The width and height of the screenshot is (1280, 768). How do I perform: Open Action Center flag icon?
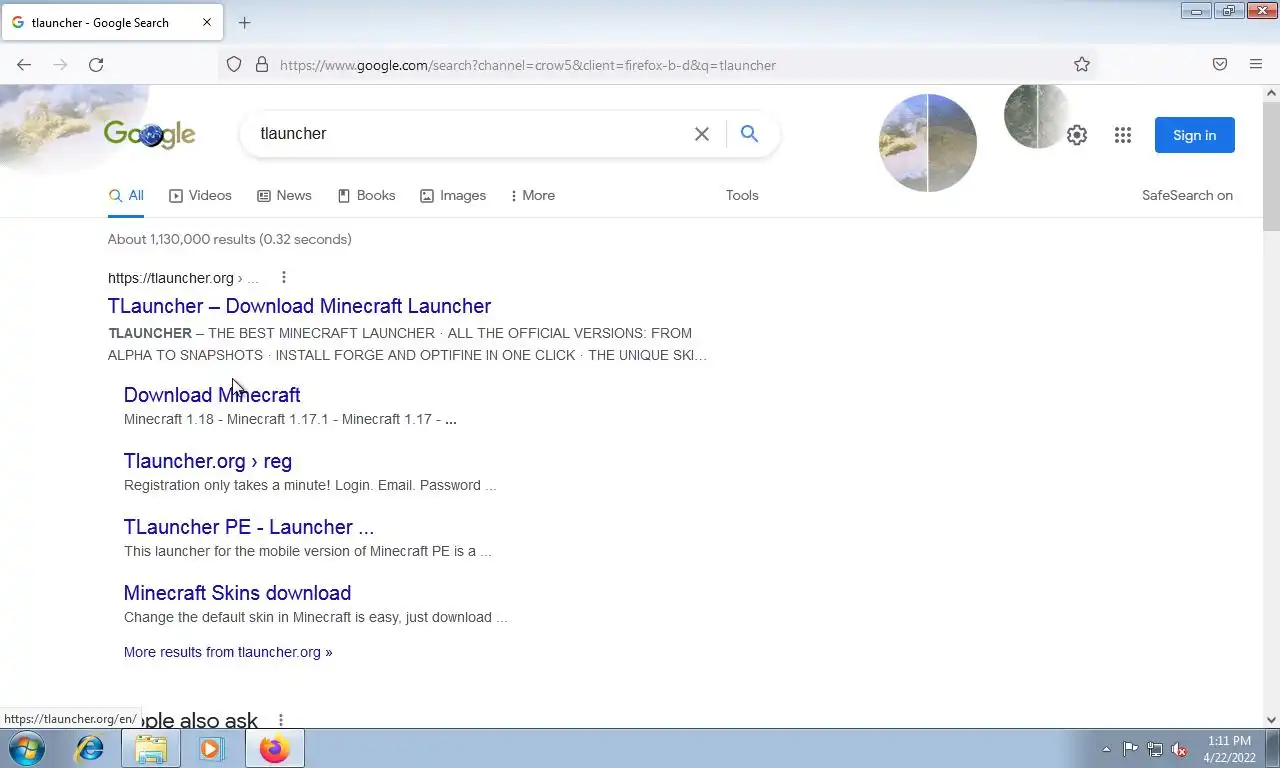[1130, 749]
